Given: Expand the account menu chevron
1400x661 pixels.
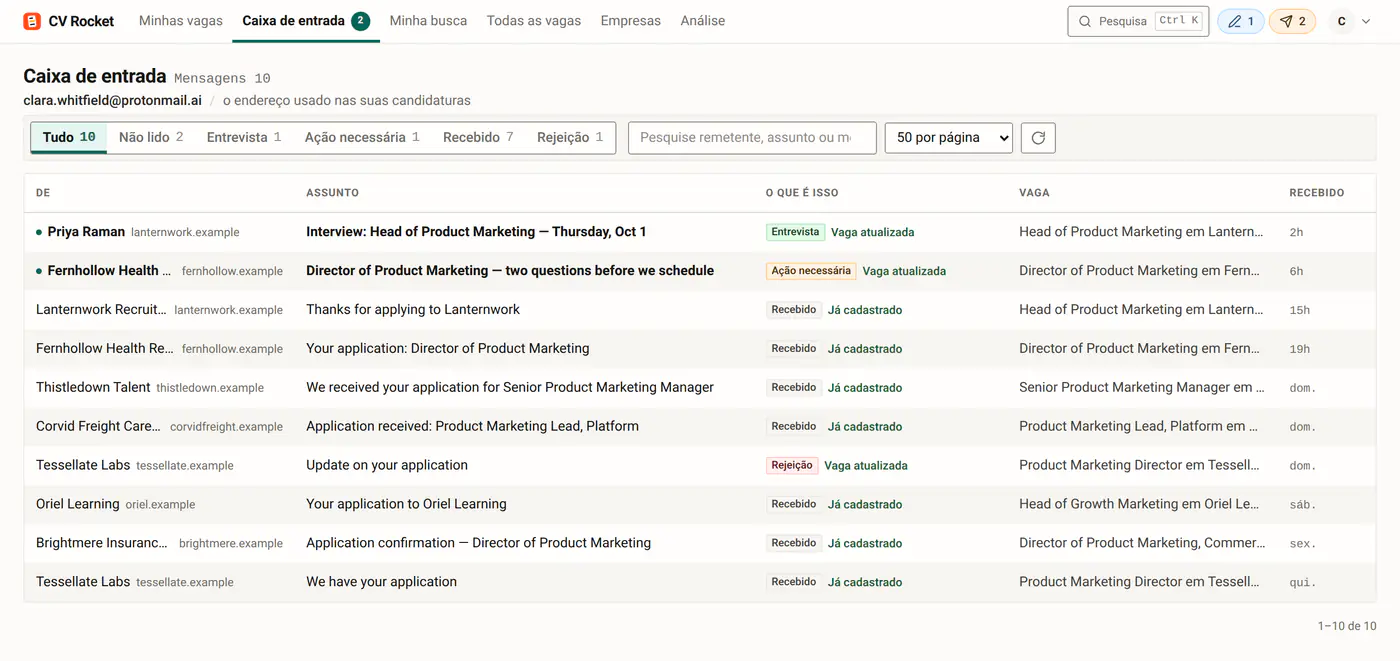Looking at the screenshot, I should pyautogui.click(x=1366, y=21).
